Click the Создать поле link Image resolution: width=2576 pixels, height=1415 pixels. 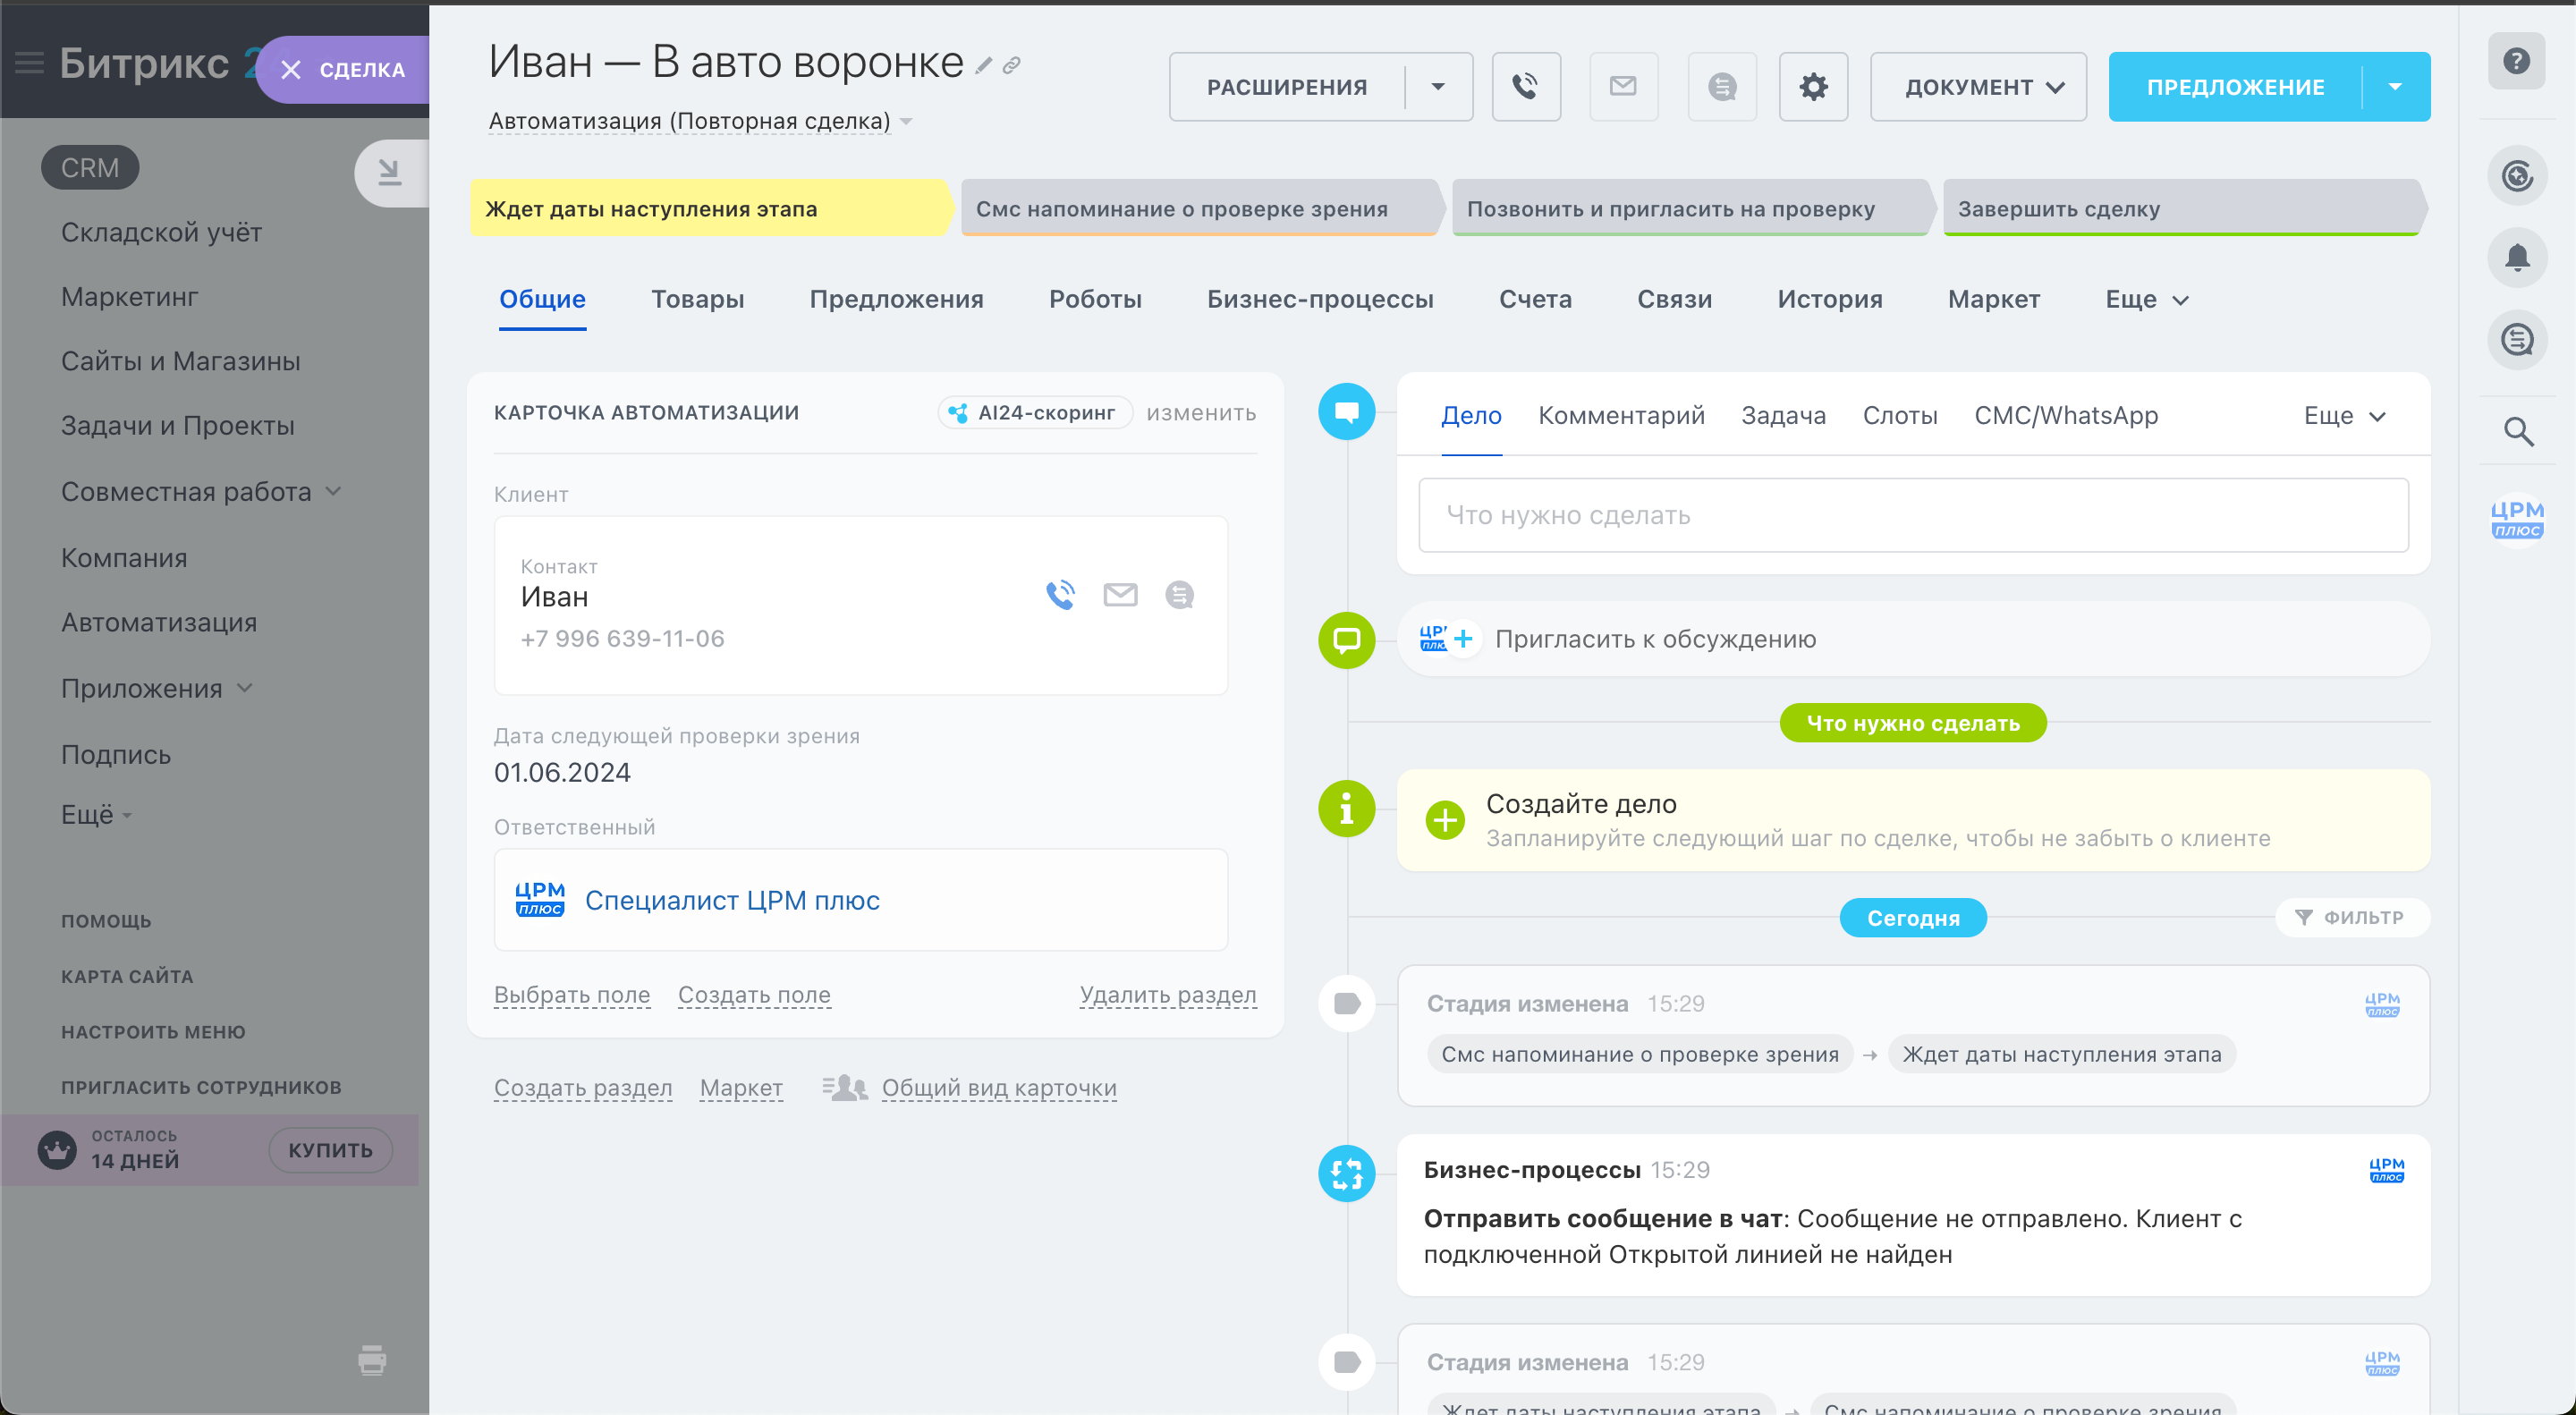click(754, 995)
